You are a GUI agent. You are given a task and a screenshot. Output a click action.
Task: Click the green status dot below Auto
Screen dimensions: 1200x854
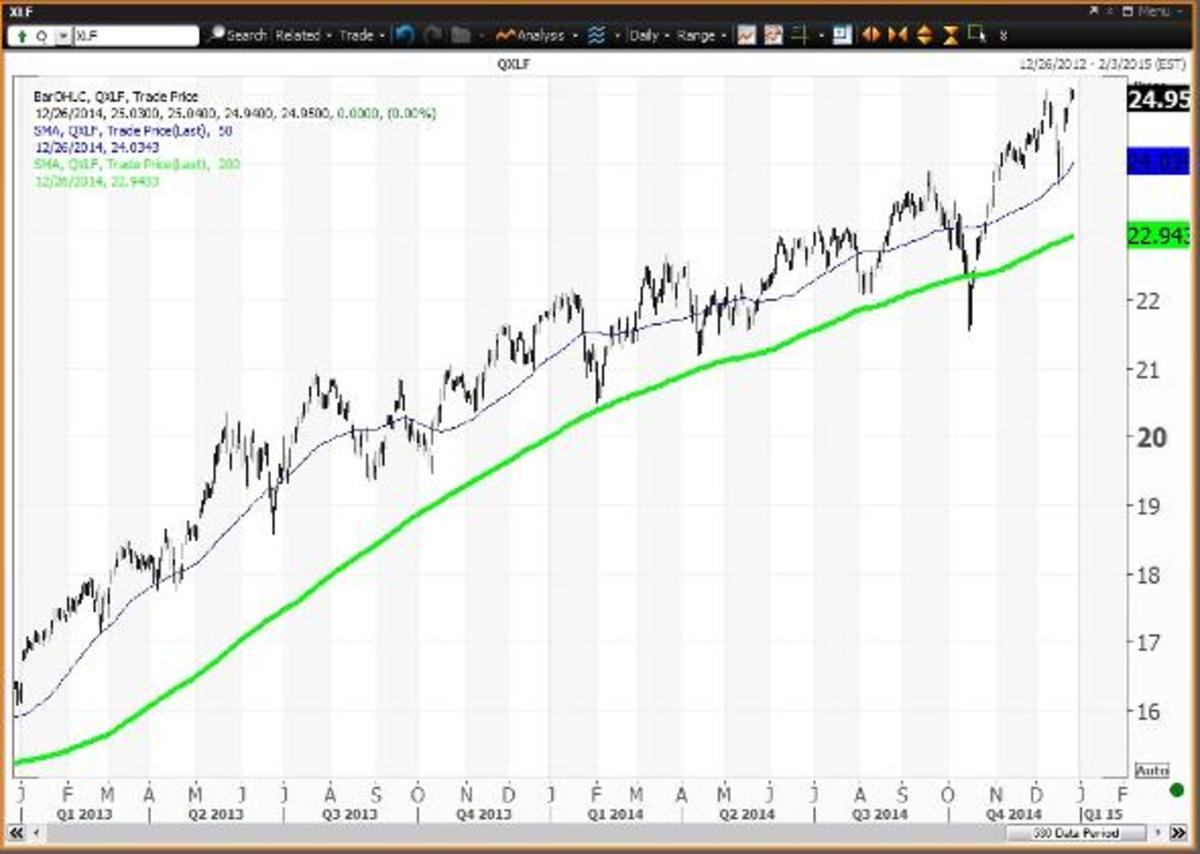[1176, 790]
